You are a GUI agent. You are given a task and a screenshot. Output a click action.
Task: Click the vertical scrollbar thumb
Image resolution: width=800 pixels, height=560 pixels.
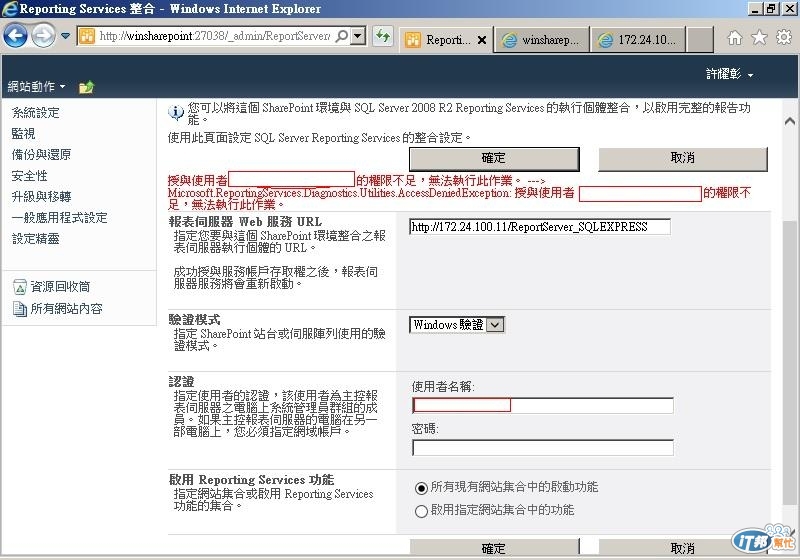(790, 362)
